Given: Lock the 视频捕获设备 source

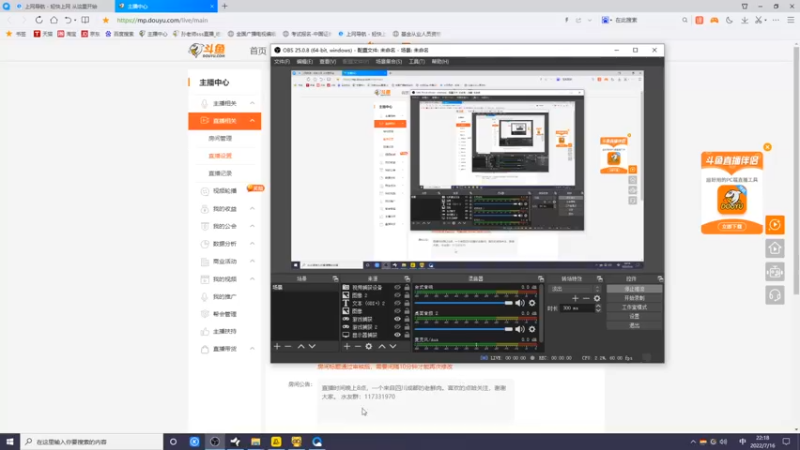Looking at the screenshot, I should (x=407, y=288).
